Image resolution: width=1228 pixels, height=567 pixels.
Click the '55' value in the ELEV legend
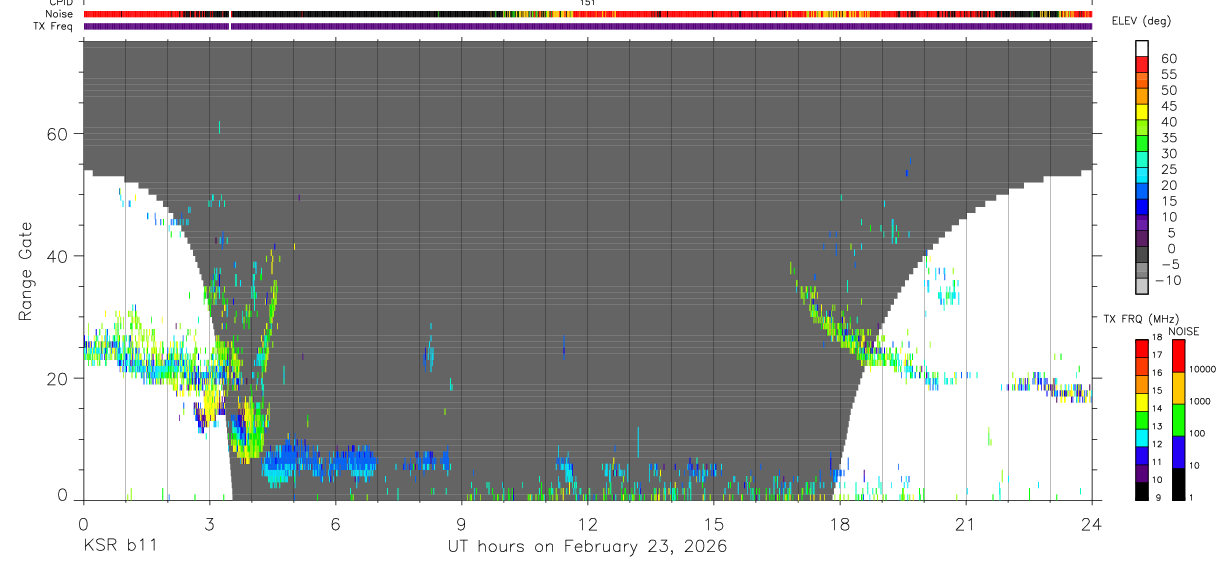tap(1167, 75)
